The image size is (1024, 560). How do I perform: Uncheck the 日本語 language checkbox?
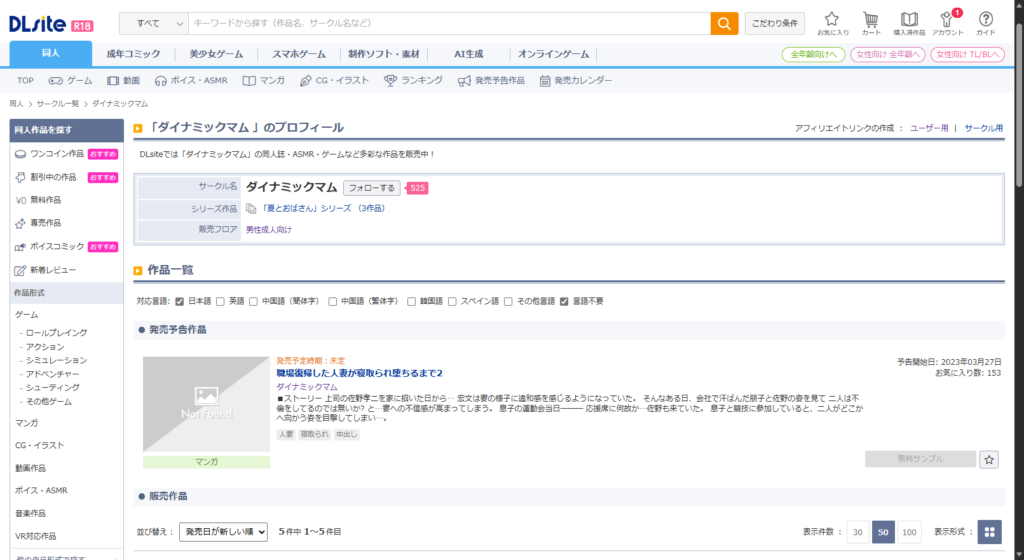click(180, 301)
